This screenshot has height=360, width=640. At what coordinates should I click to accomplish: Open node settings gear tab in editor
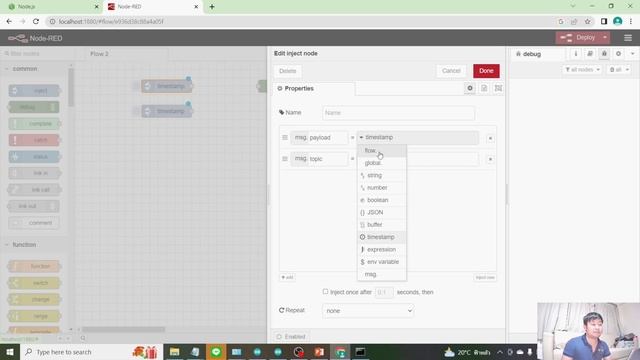point(470,88)
